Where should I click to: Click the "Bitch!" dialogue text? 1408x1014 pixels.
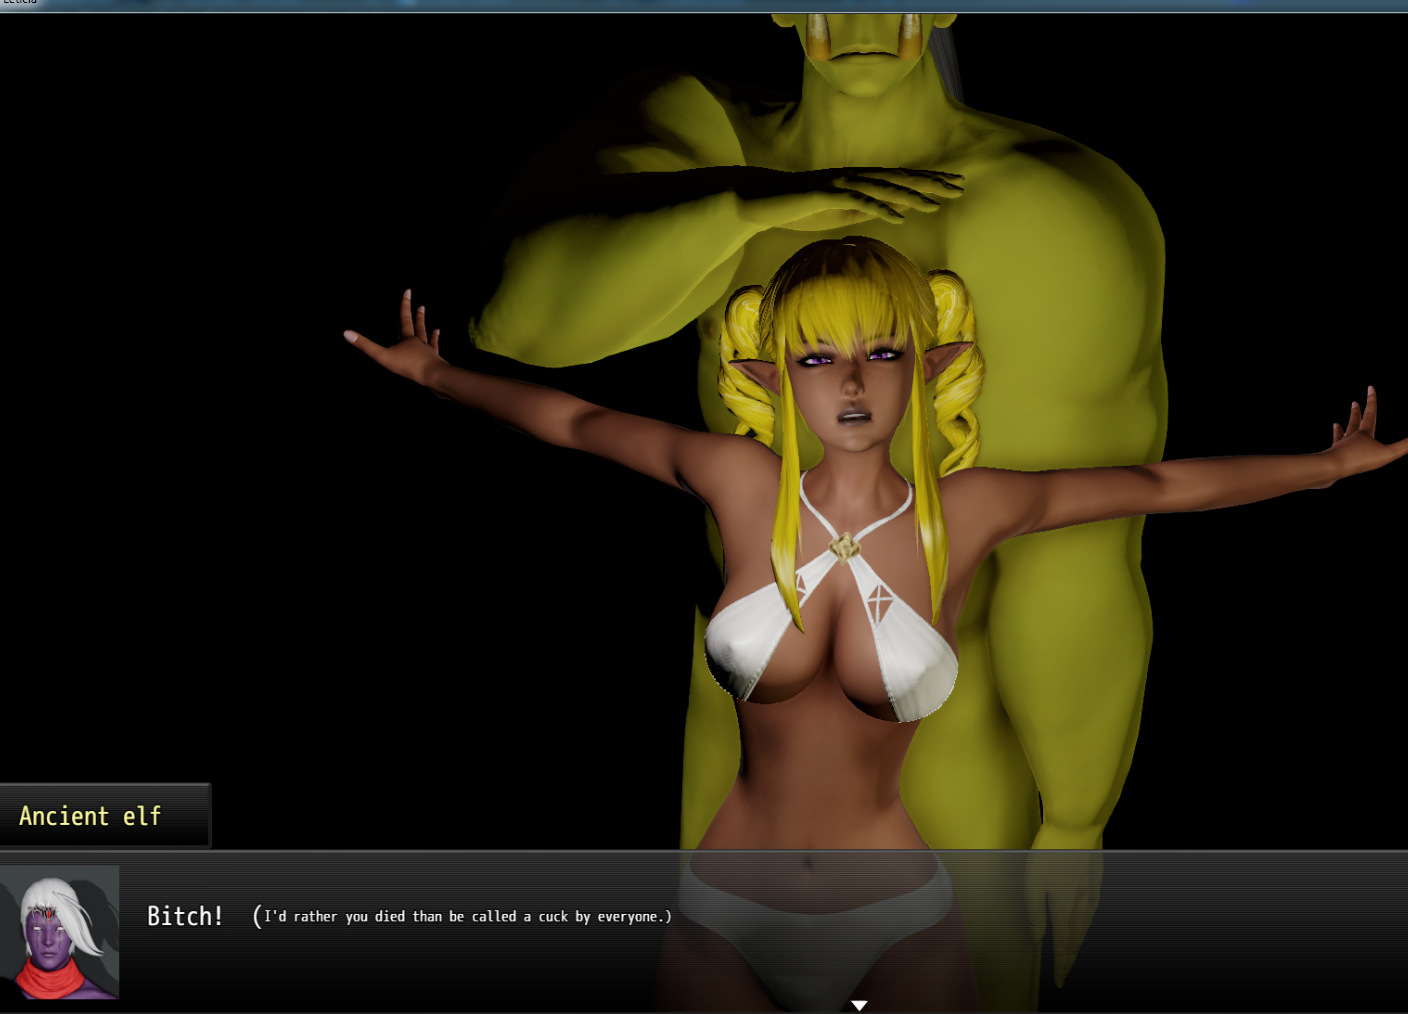[x=185, y=916]
